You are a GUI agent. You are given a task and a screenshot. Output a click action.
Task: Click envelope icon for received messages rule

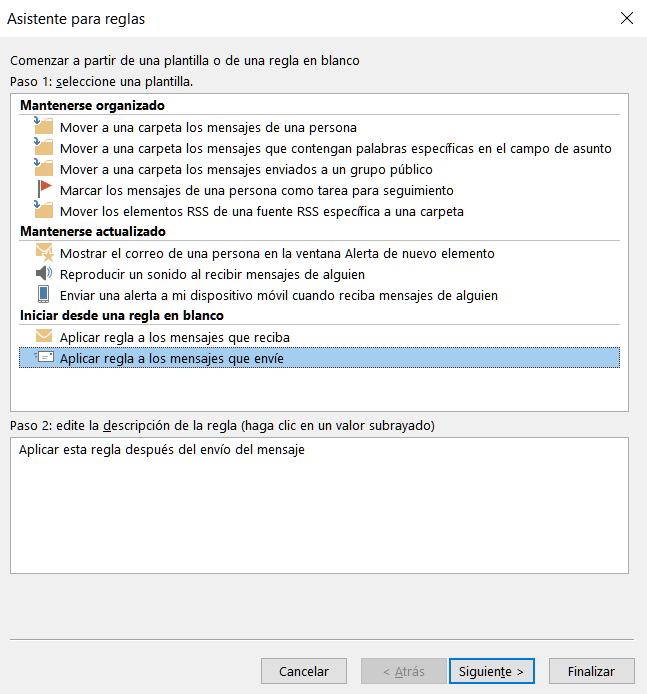pyautogui.click(x=44, y=337)
